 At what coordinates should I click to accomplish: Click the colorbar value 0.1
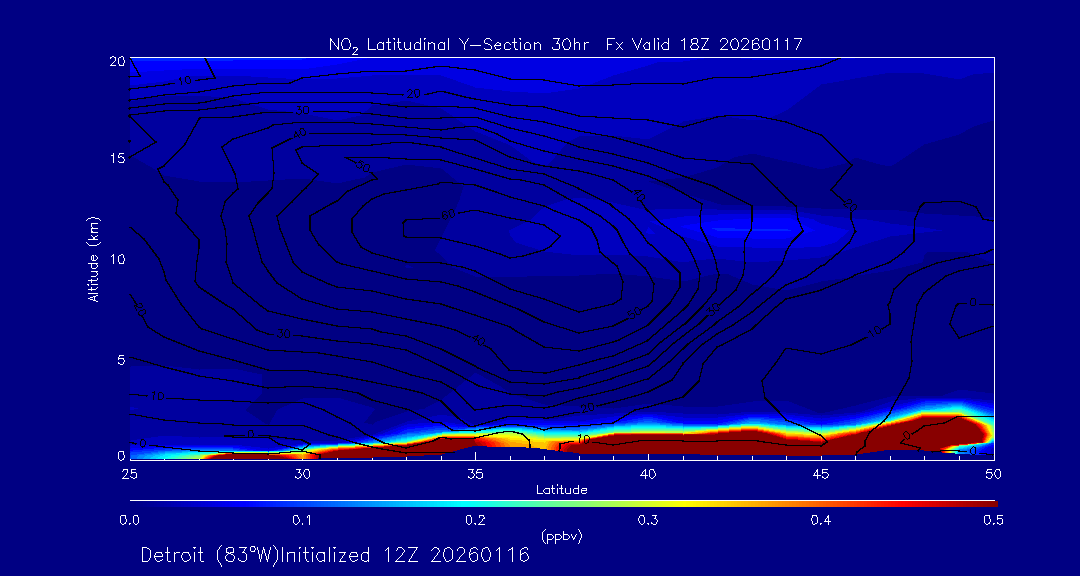(x=302, y=521)
